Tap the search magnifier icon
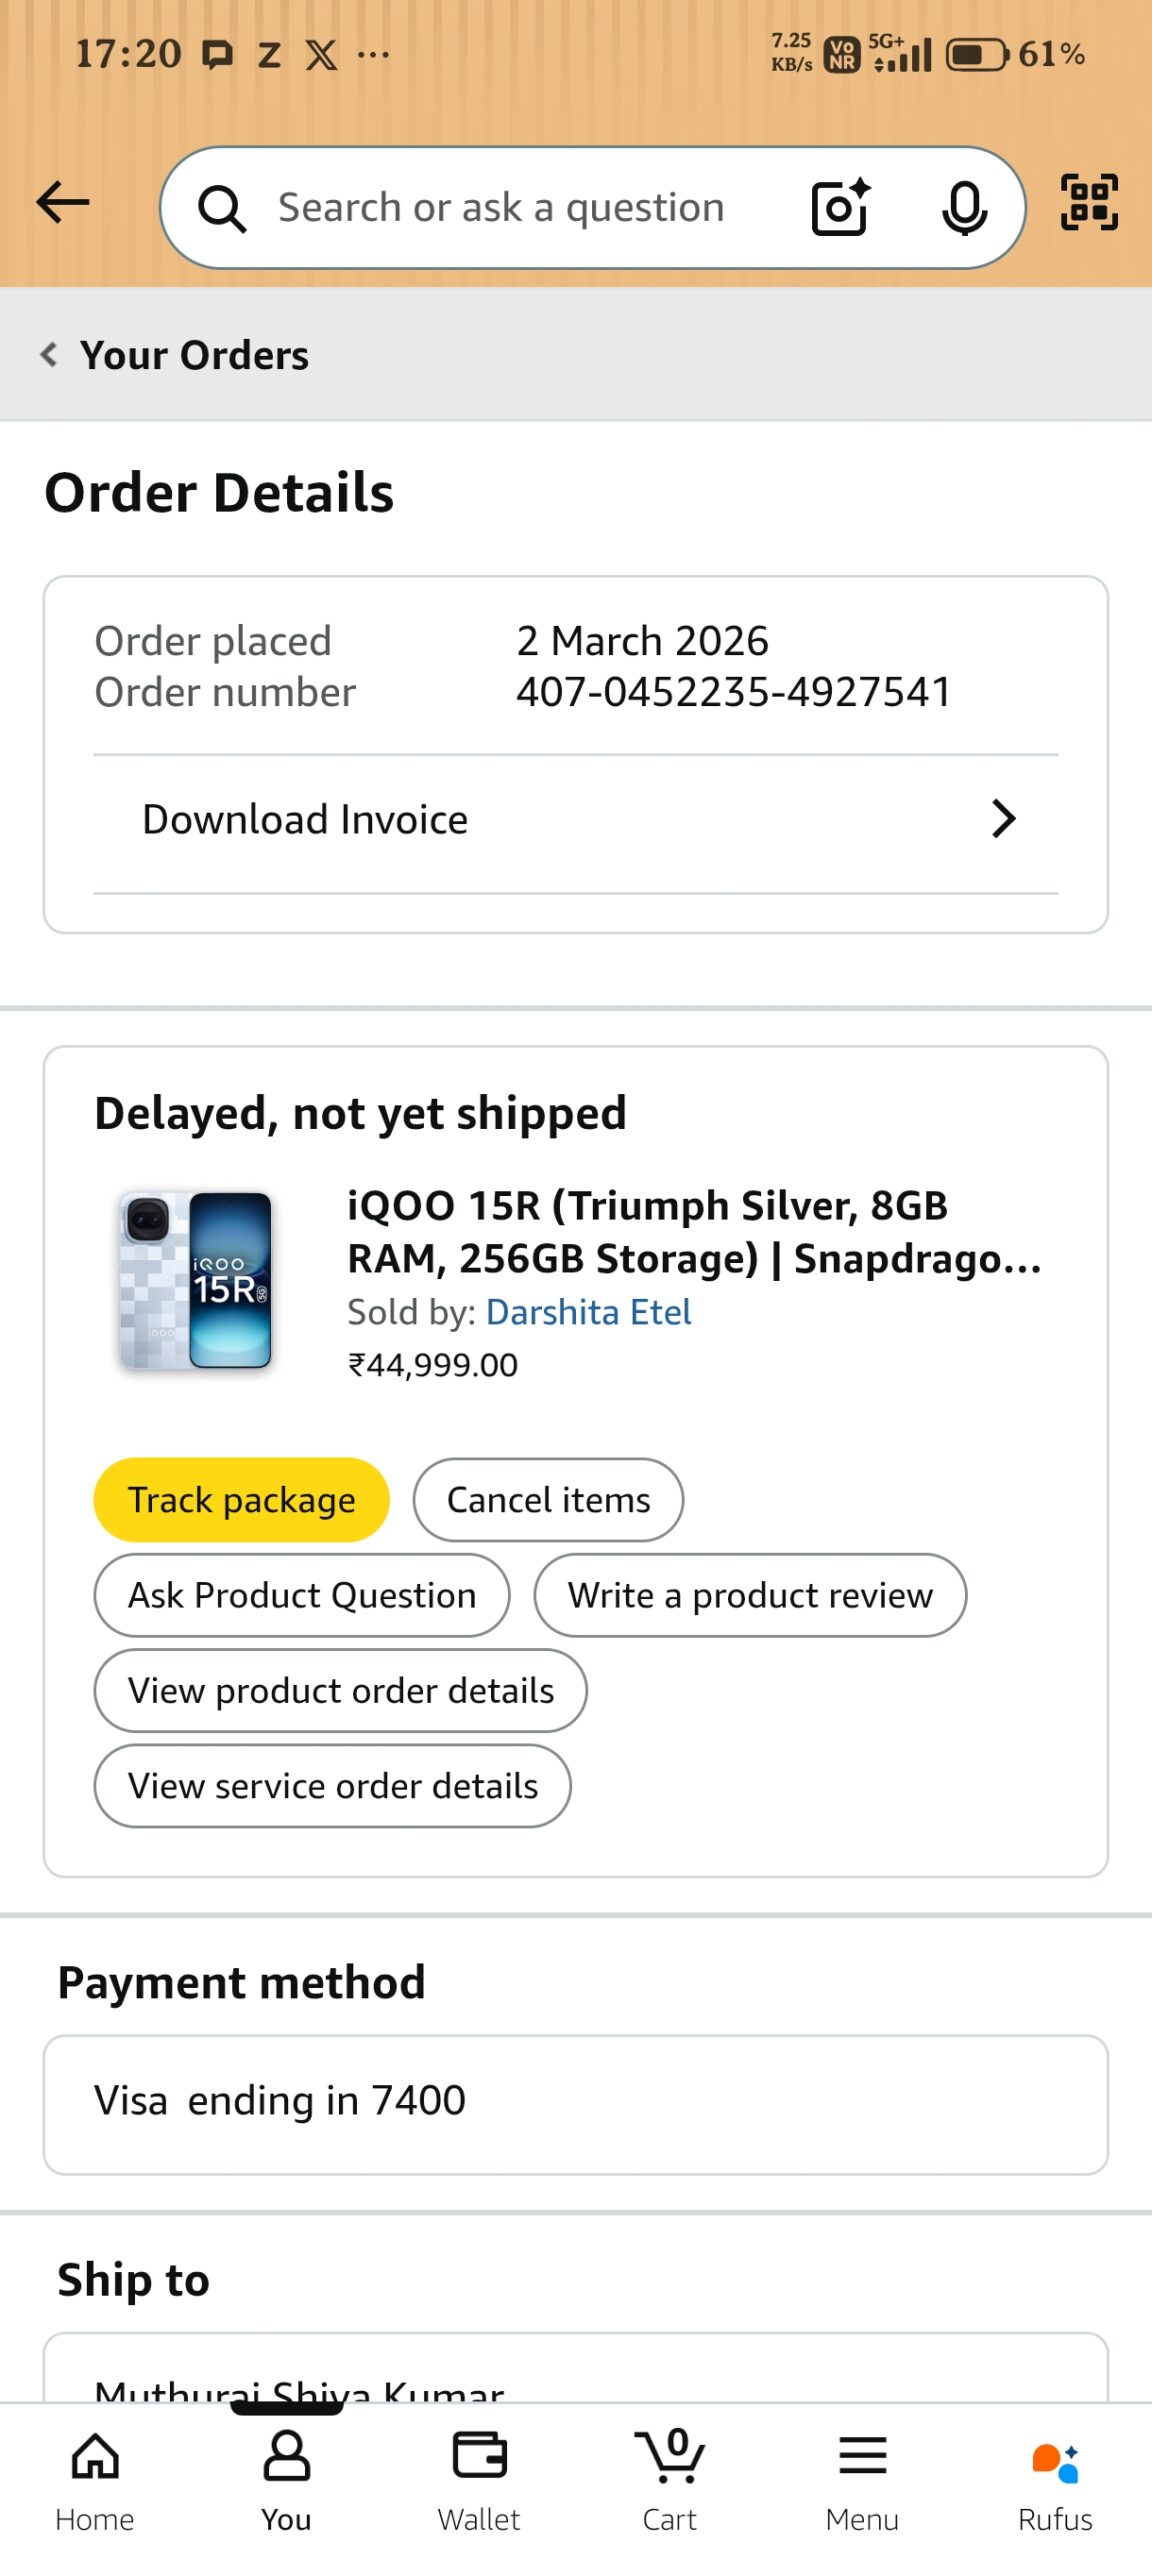 coord(221,209)
